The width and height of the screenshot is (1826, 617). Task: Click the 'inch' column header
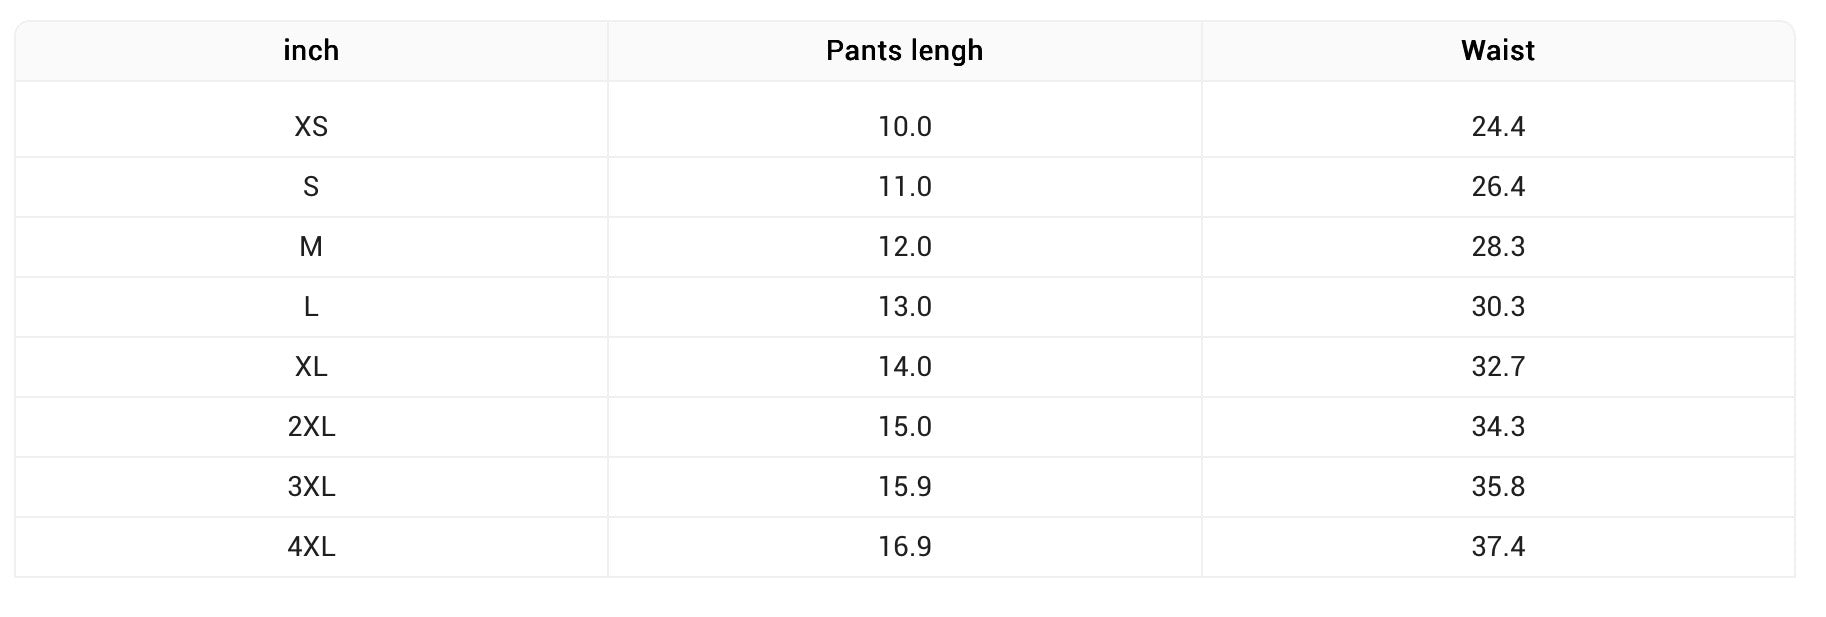(x=311, y=51)
